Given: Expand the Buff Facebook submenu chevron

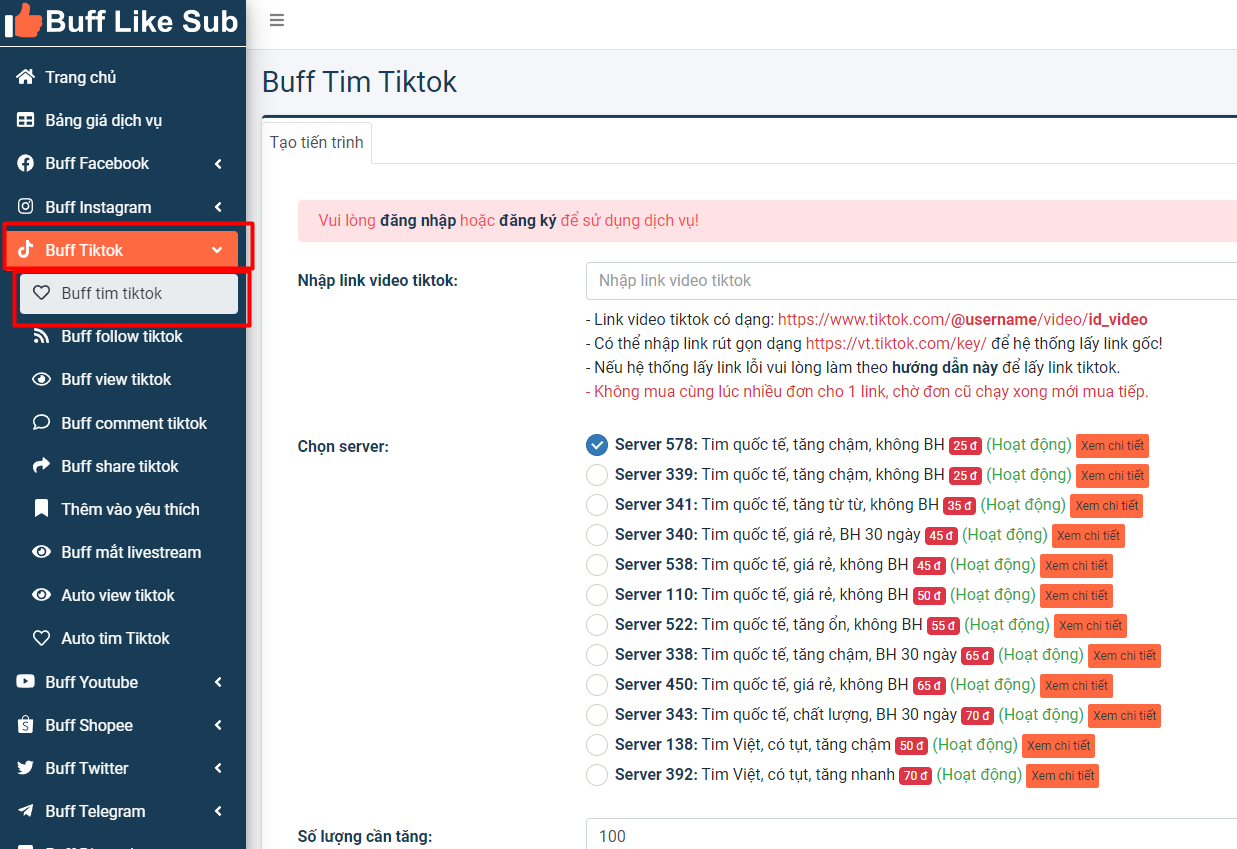Looking at the screenshot, I should (x=218, y=164).
